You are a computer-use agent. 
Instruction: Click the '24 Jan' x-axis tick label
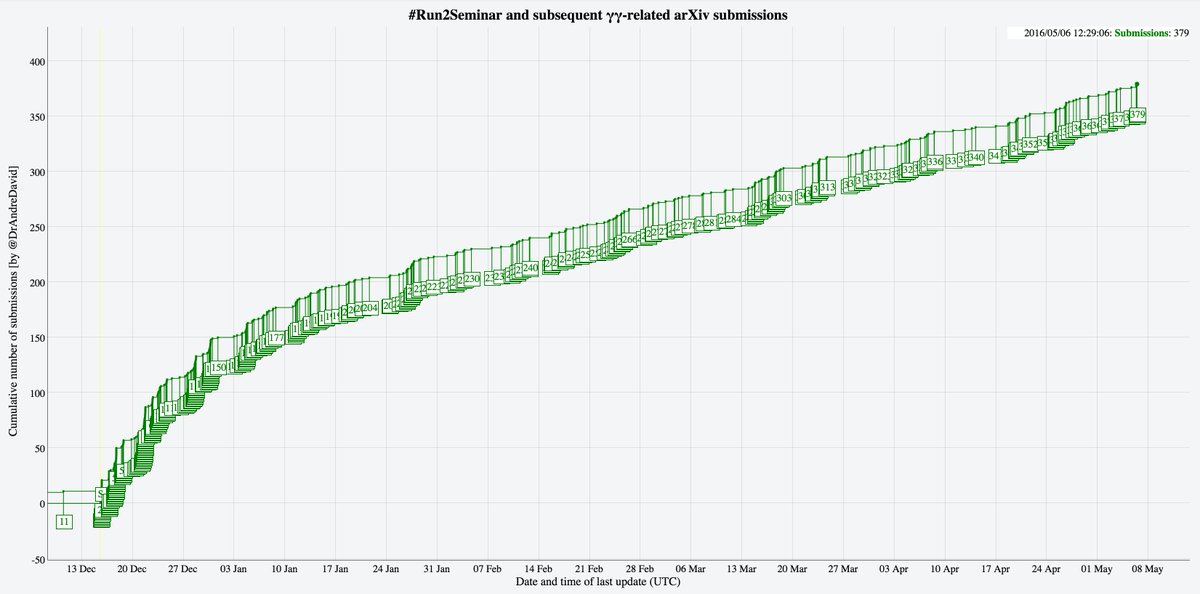coord(386,569)
